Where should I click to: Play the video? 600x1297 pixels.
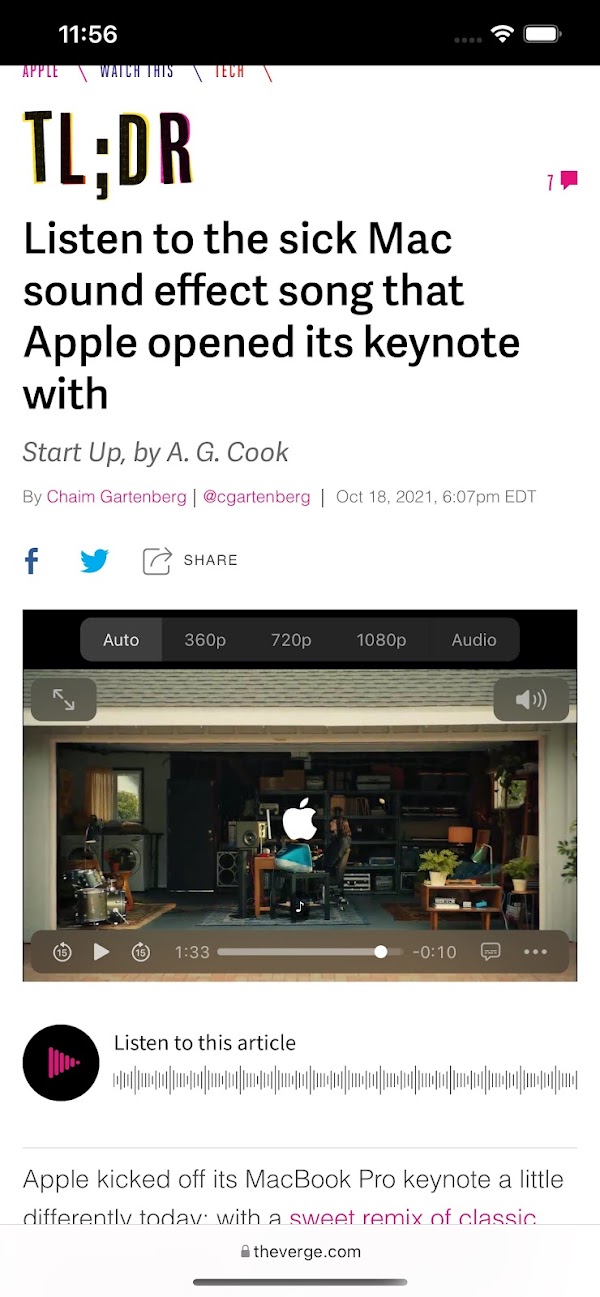point(101,952)
